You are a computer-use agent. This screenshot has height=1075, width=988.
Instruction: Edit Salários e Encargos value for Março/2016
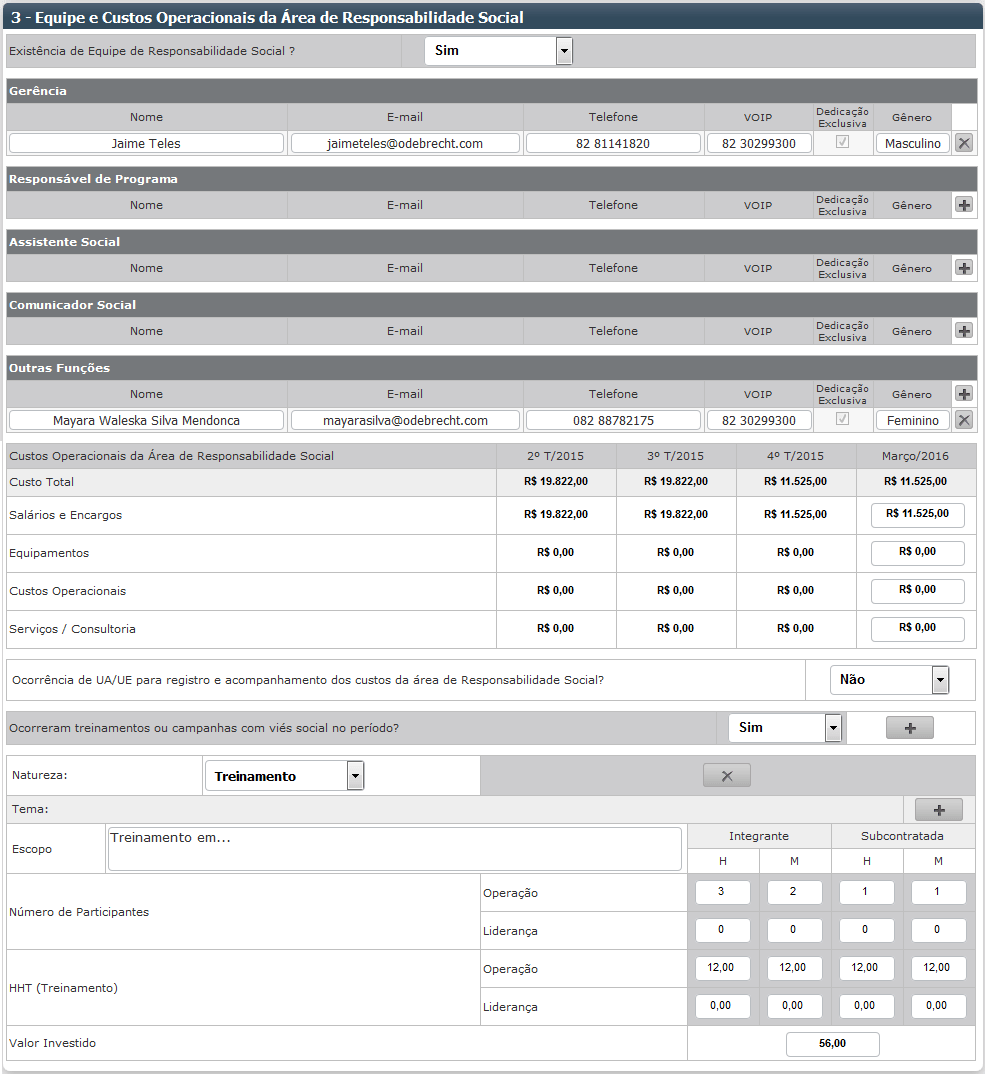tap(917, 515)
